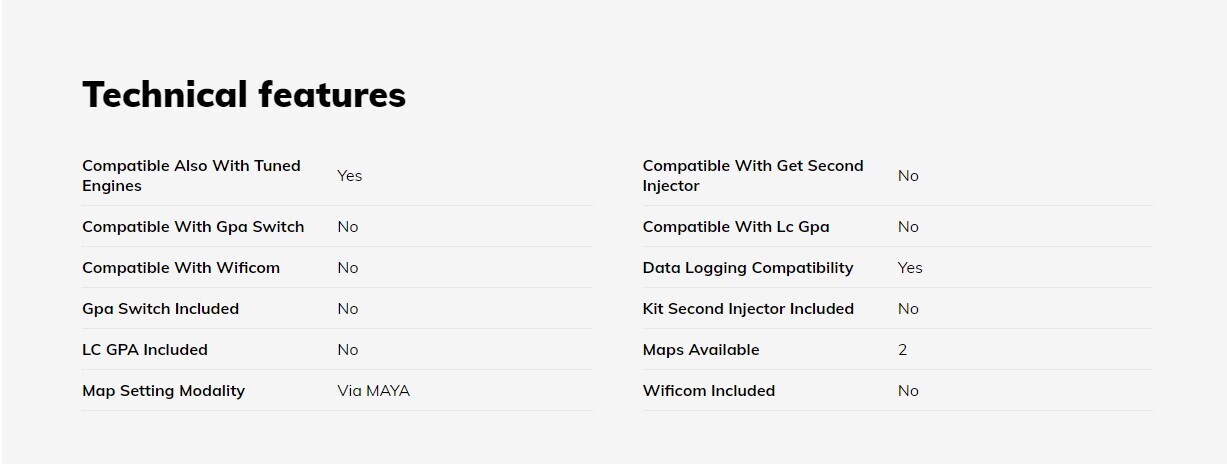Image resolution: width=1227 pixels, height=464 pixels.
Task: Click the Compatible With Wificom label
Action: 181,268
